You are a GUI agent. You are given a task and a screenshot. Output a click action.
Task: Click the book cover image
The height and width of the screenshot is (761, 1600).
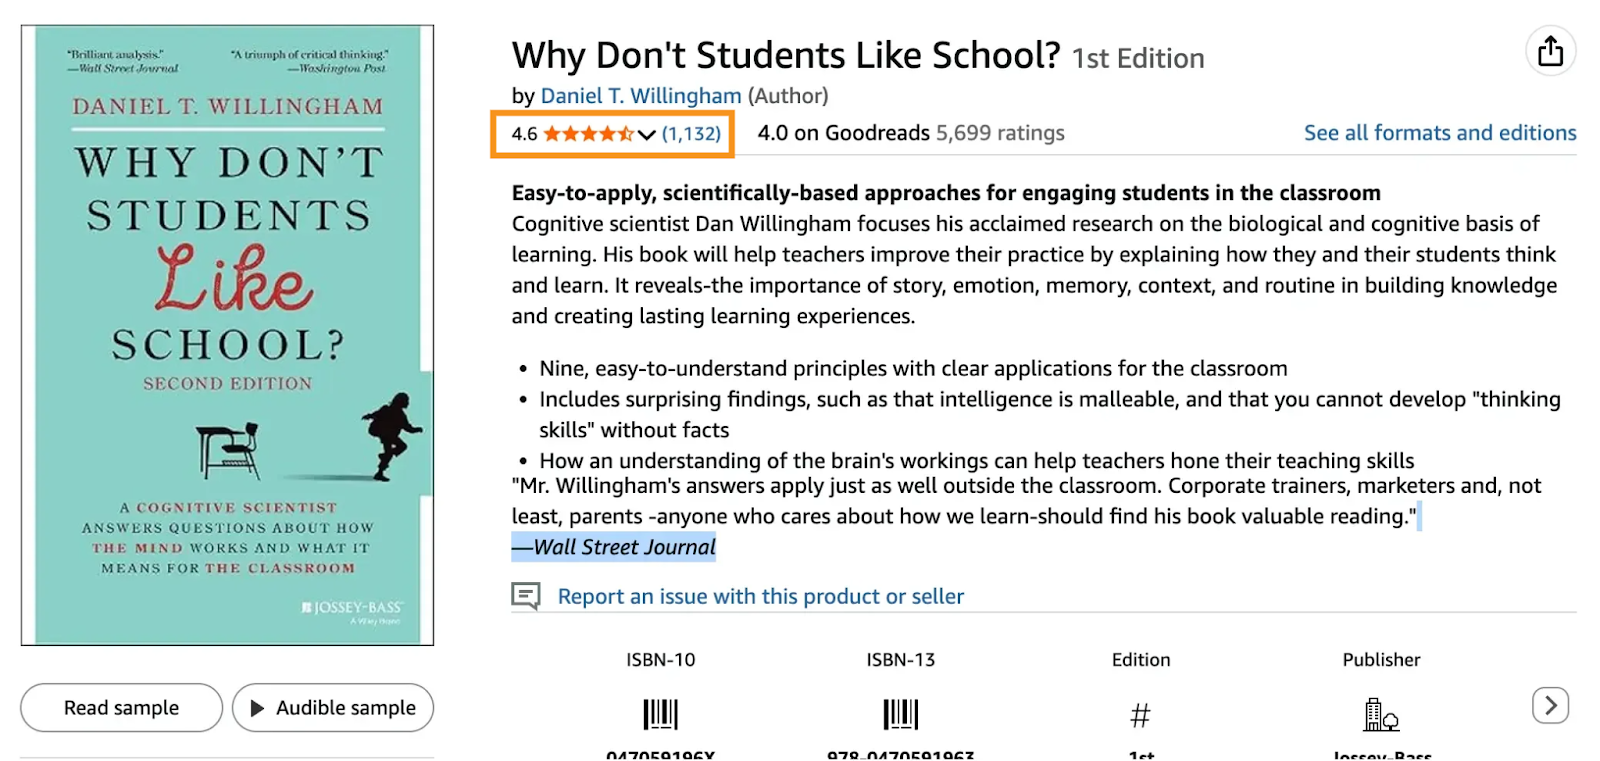[x=228, y=335]
